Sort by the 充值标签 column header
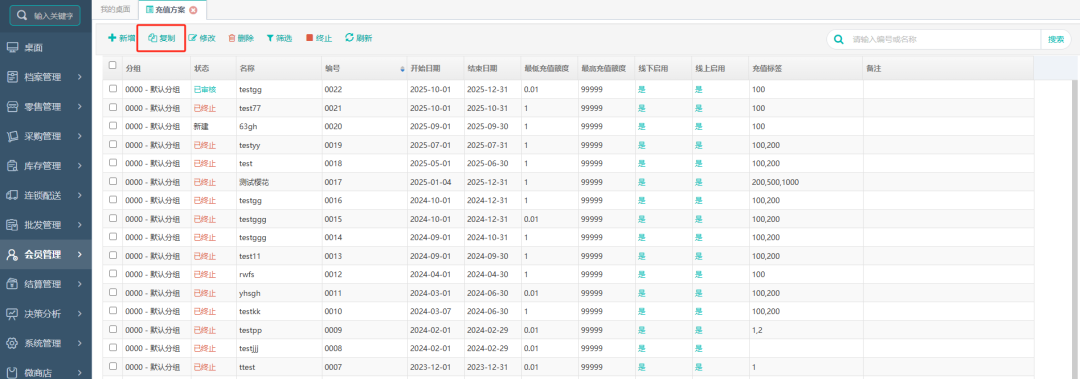The height and width of the screenshot is (379, 1080). coord(806,69)
